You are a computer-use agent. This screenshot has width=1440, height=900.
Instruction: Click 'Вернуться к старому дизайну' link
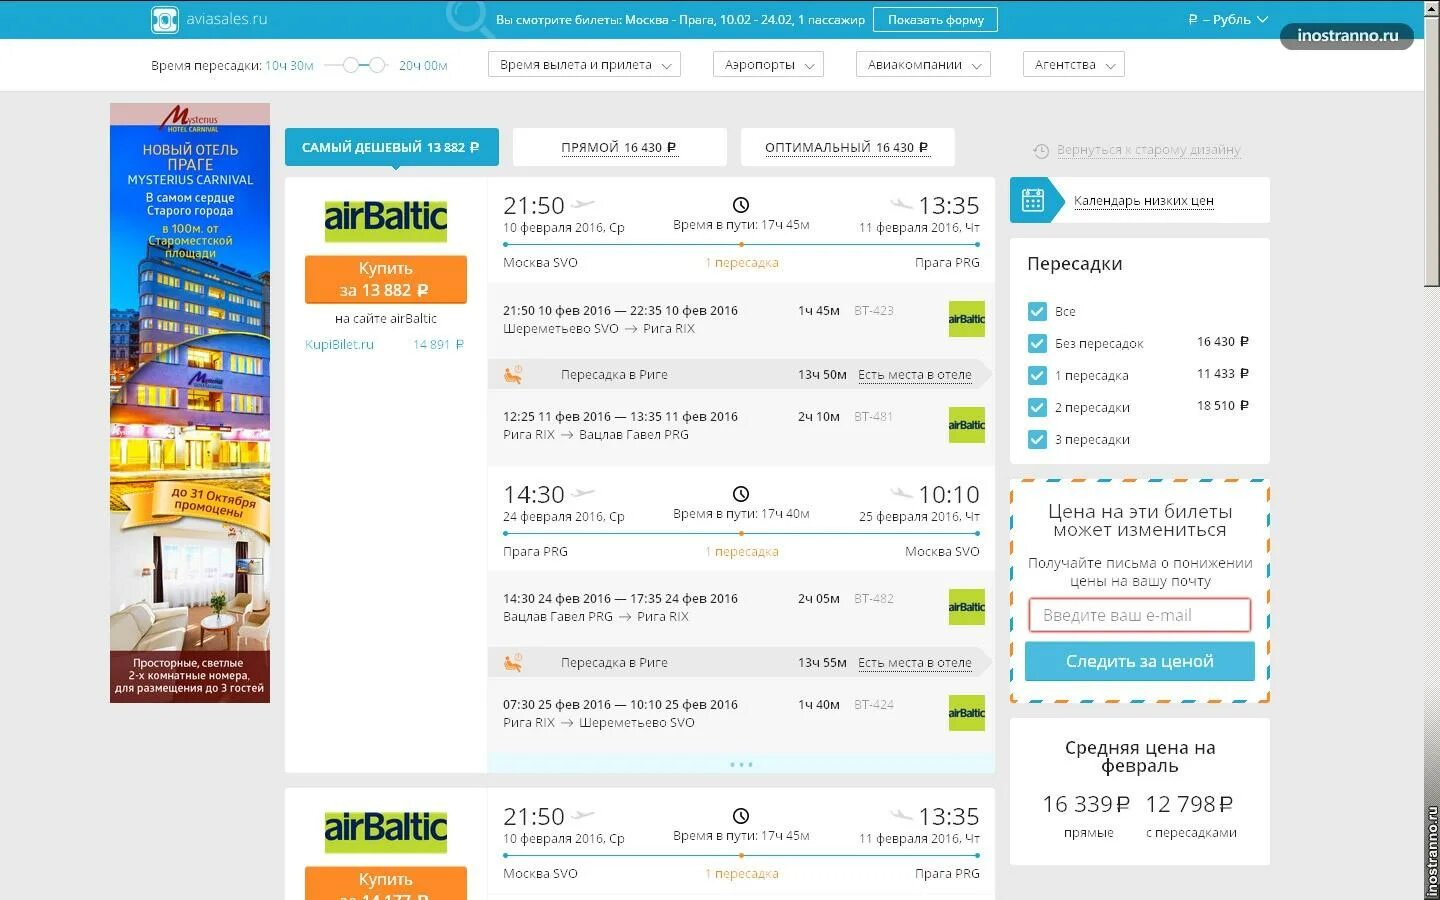[x=1148, y=150]
